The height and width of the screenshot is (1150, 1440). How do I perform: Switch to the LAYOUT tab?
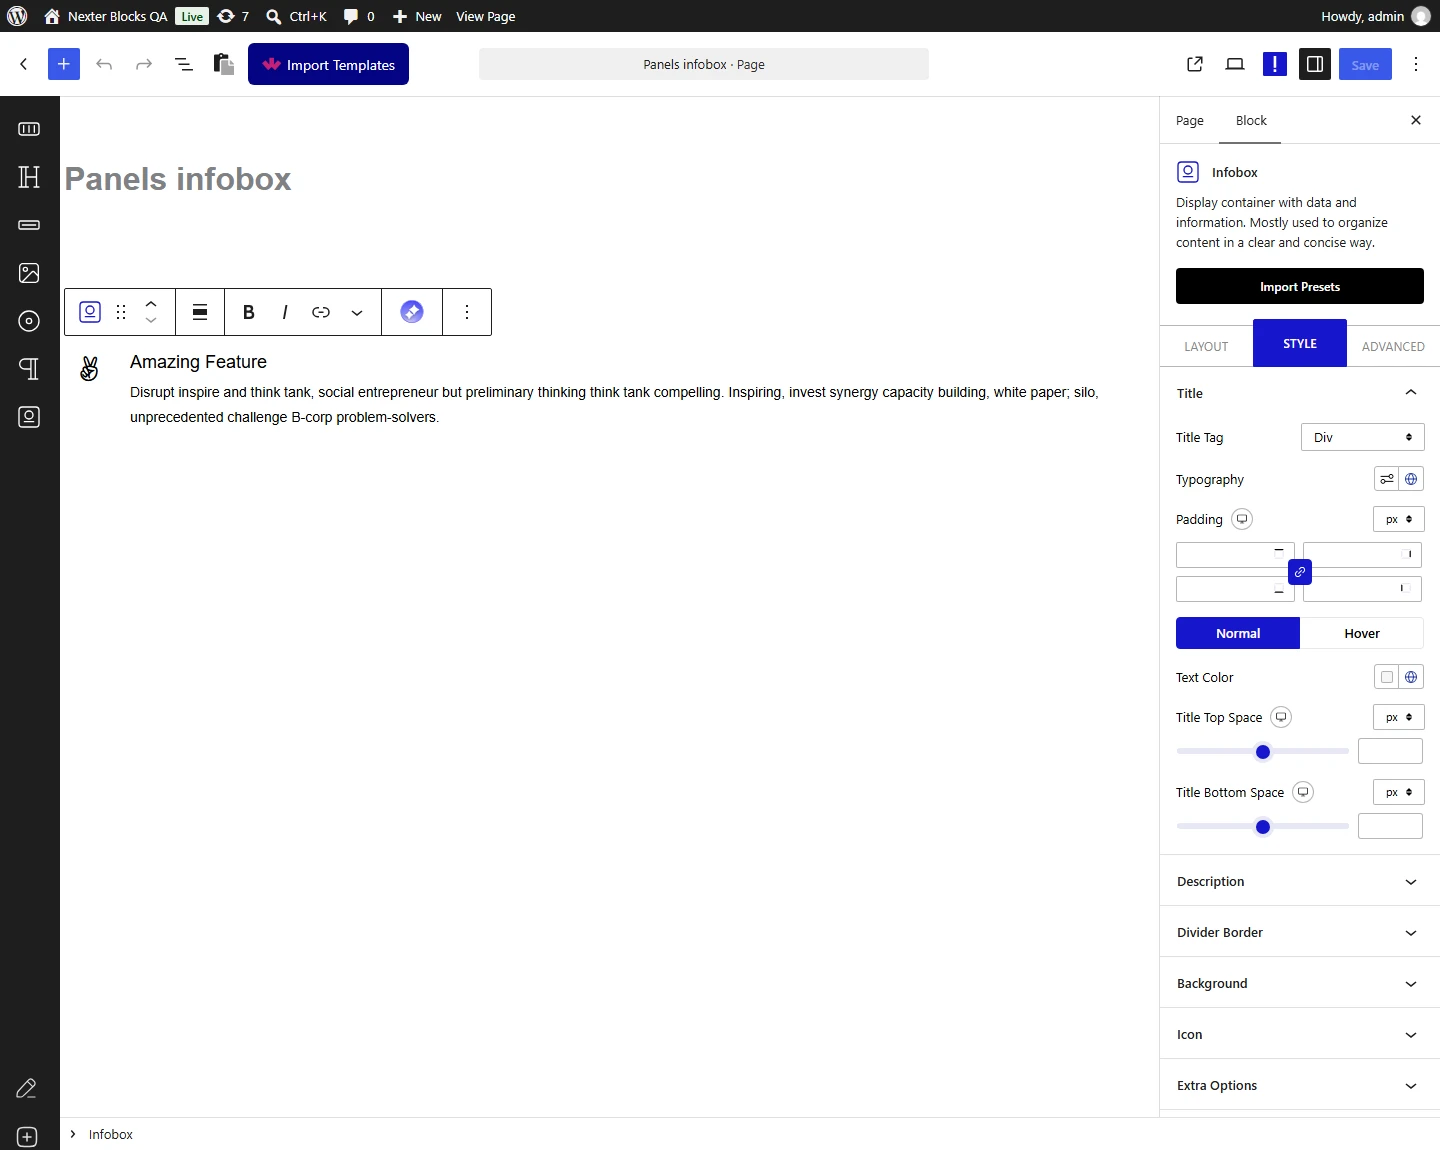click(1206, 346)
